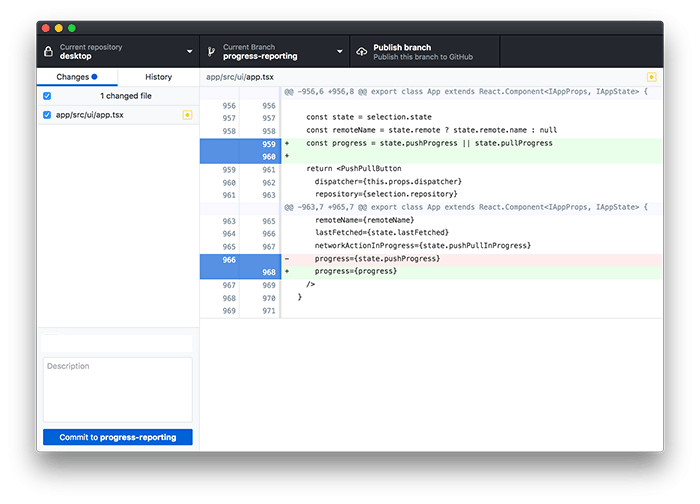The image size is (700, 504).
Task: Open the Current repository dropdown arrow
Action: 189,52
